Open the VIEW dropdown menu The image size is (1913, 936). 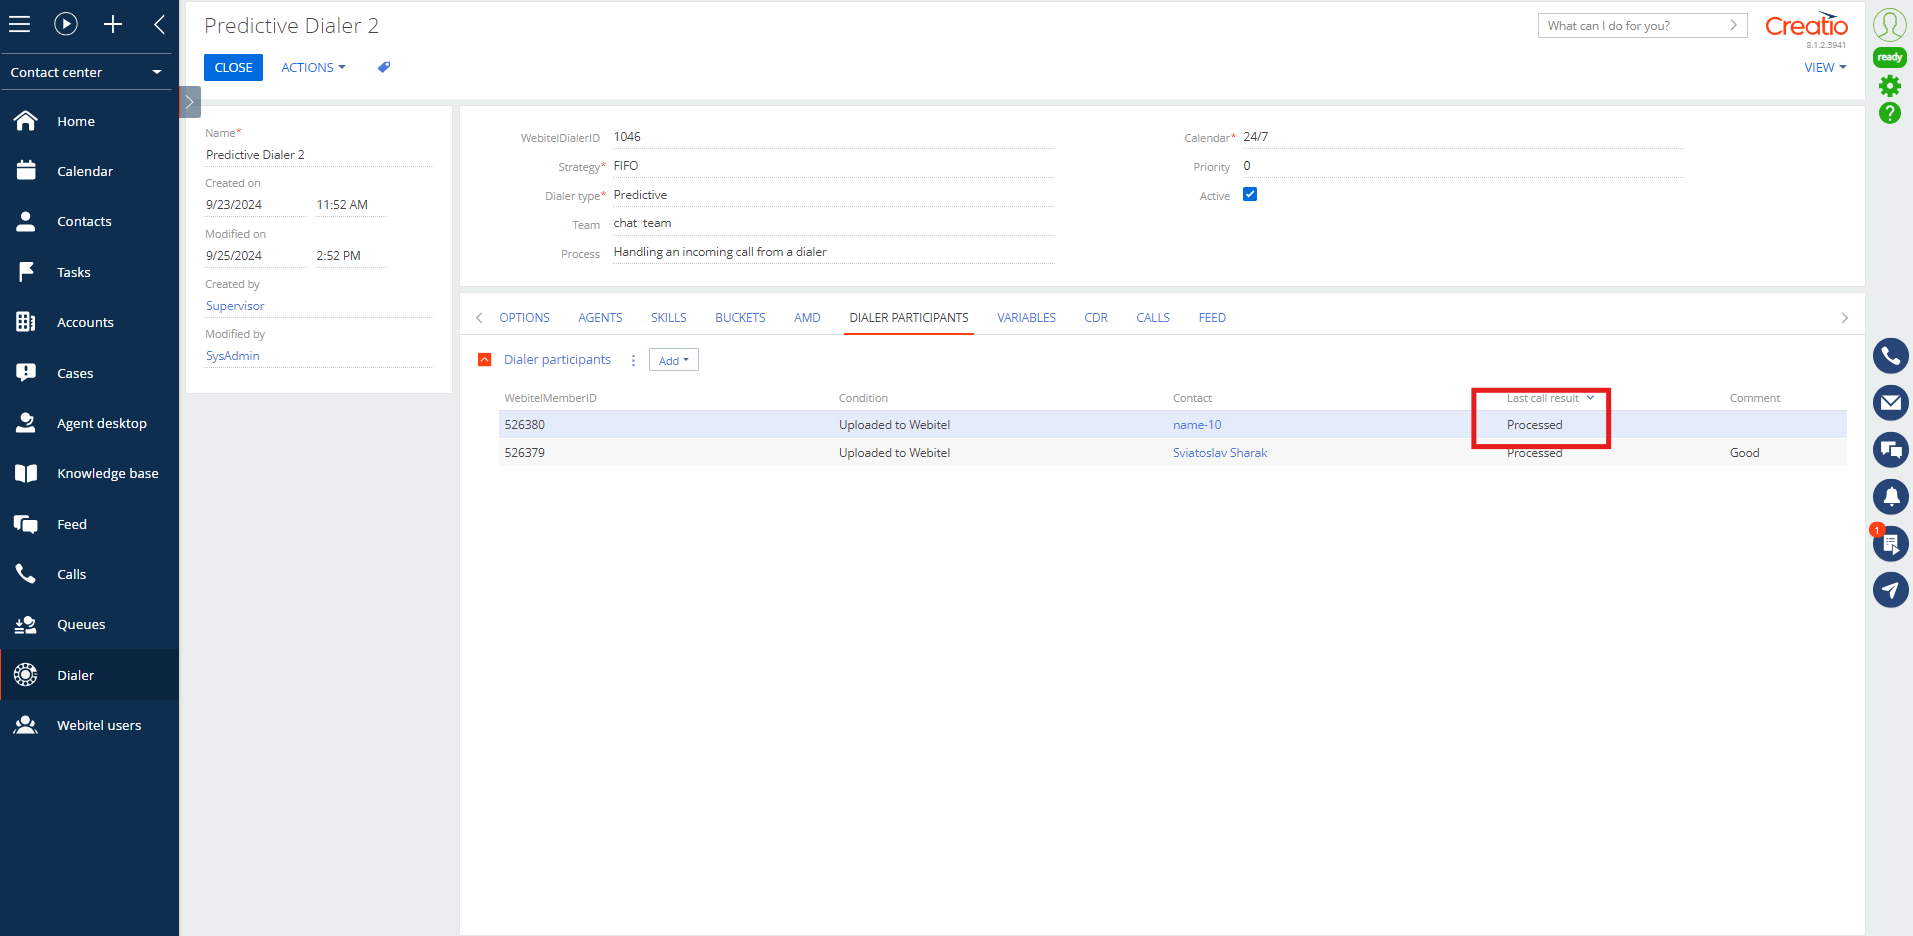click(x=1825, y=67)
